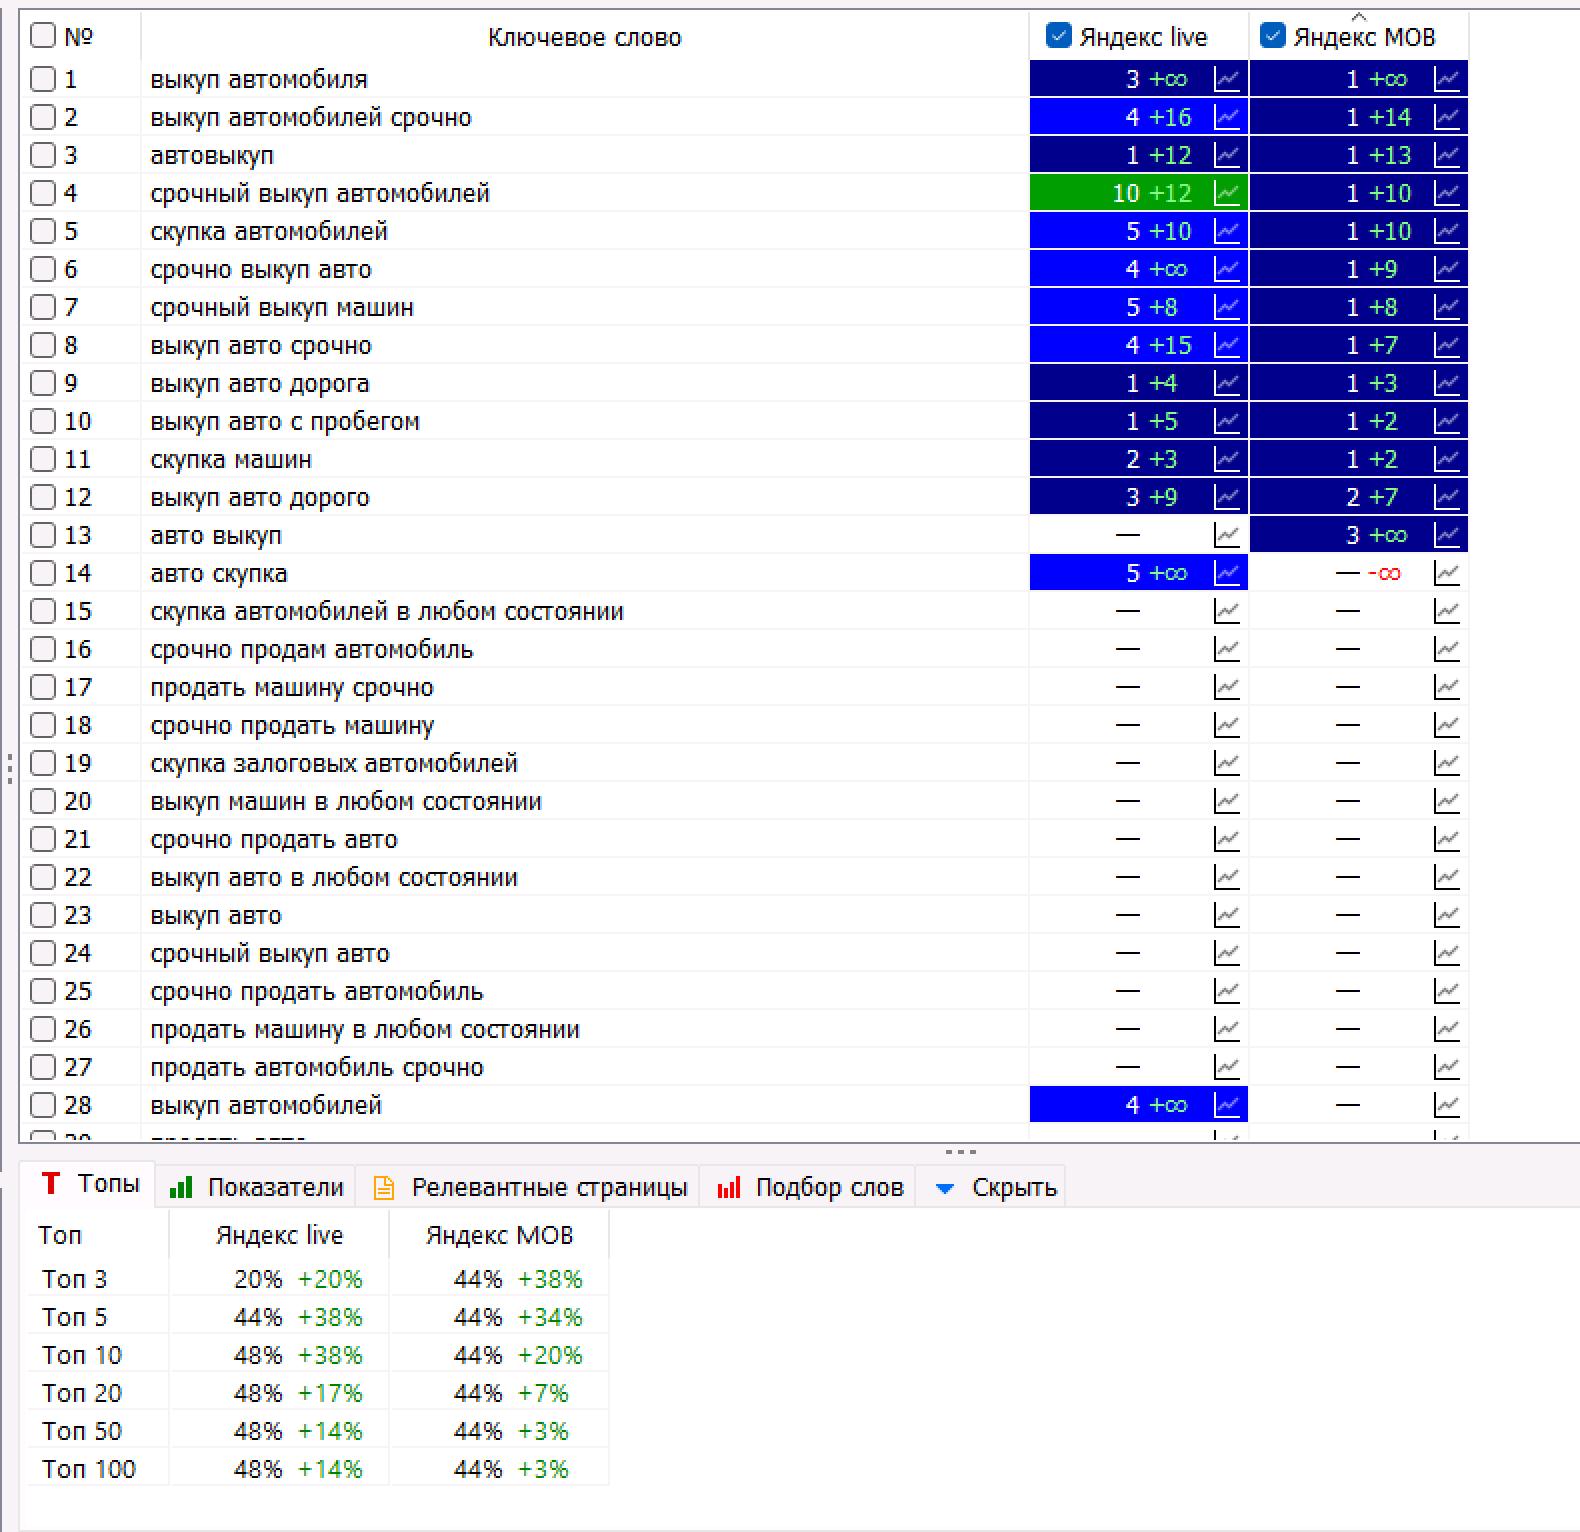Switch to the Показатели tab
Screen dimensions: 1580x1532
258,1187
